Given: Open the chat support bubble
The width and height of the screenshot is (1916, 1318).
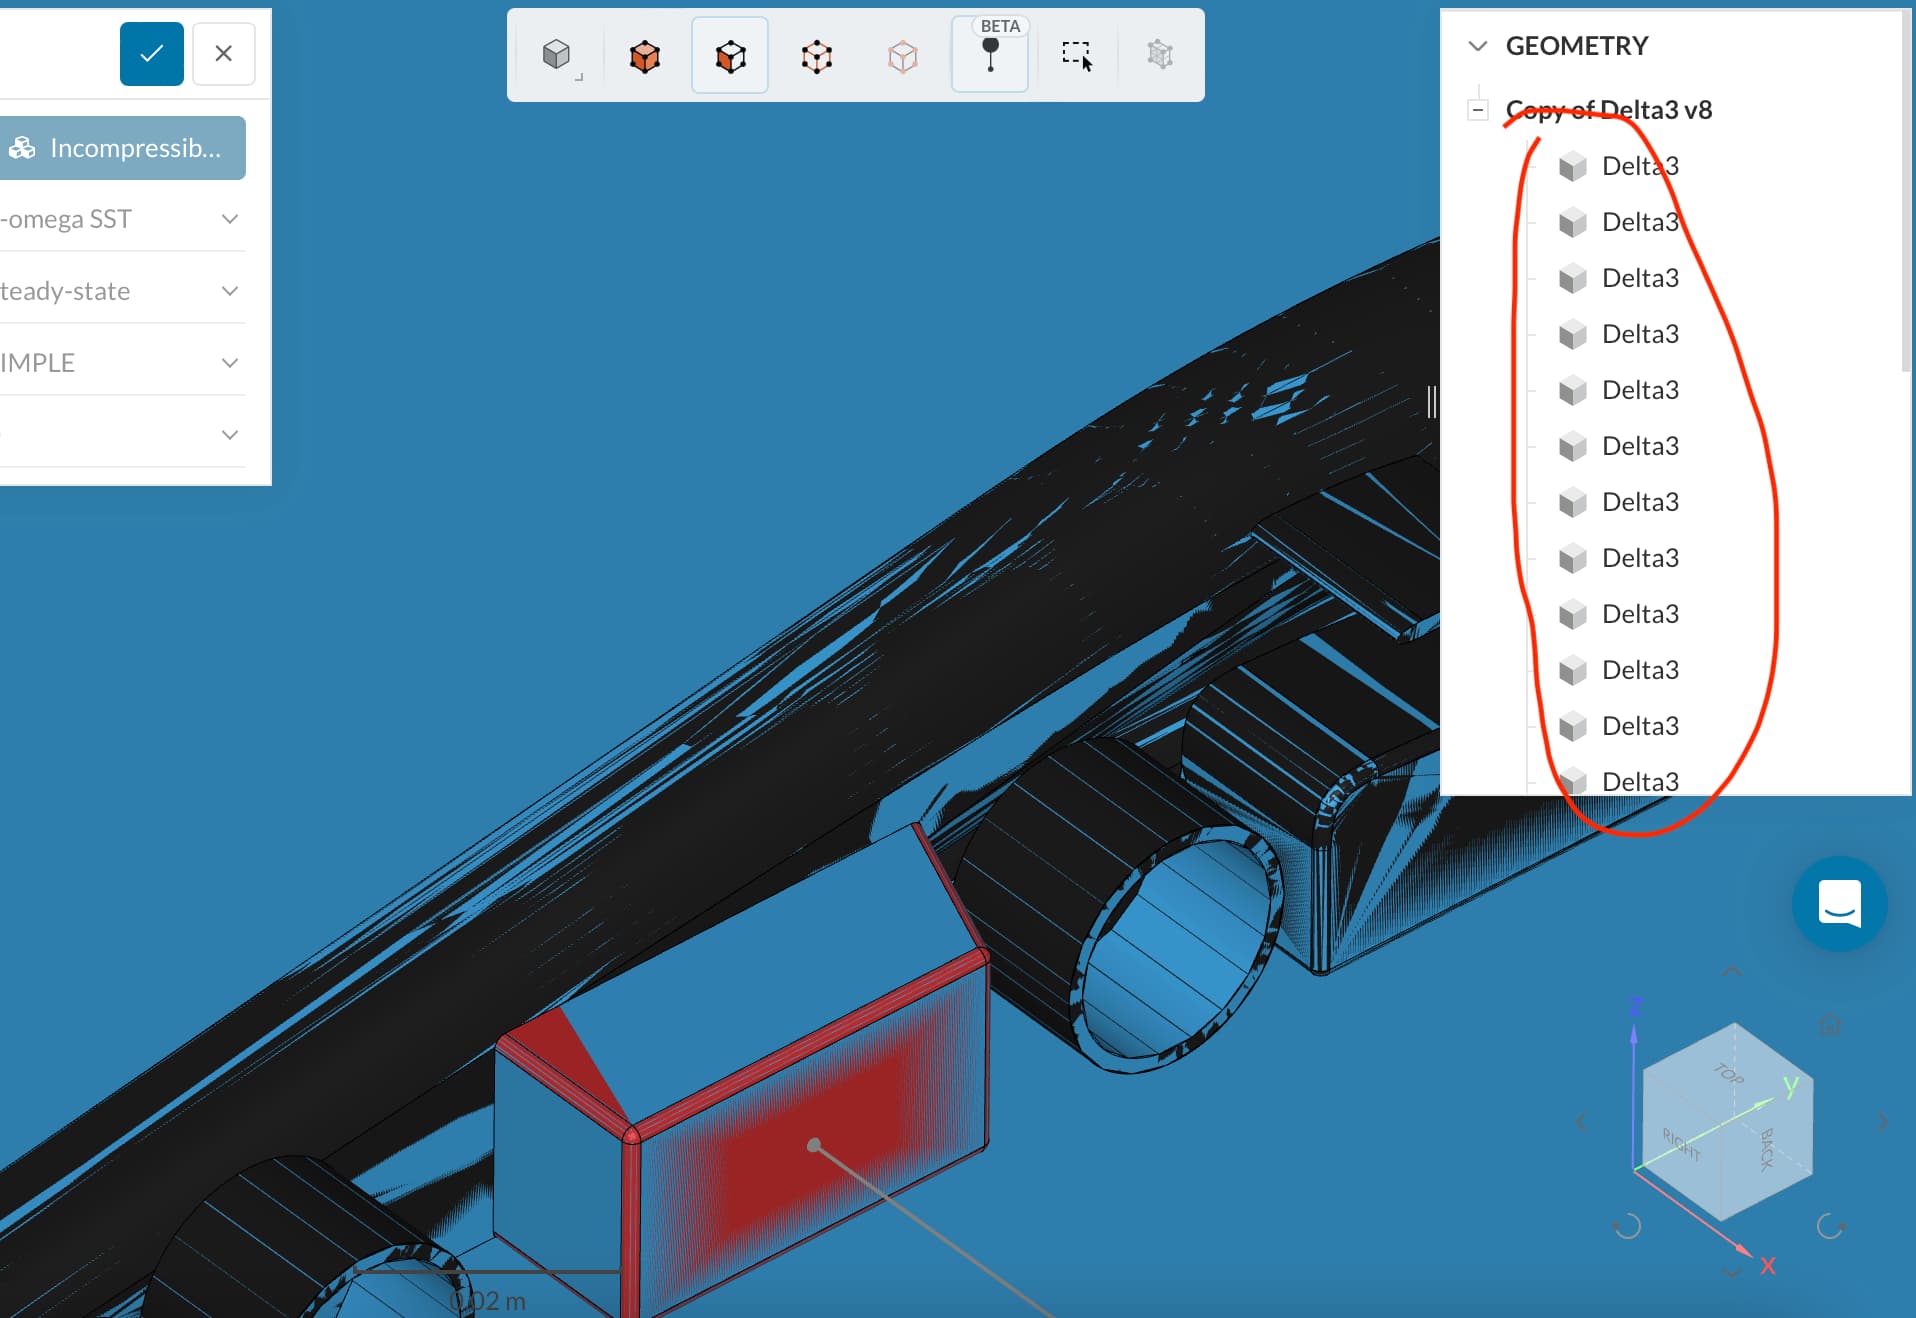Looking at the screenshot, I should click(x=1840, y=903).
